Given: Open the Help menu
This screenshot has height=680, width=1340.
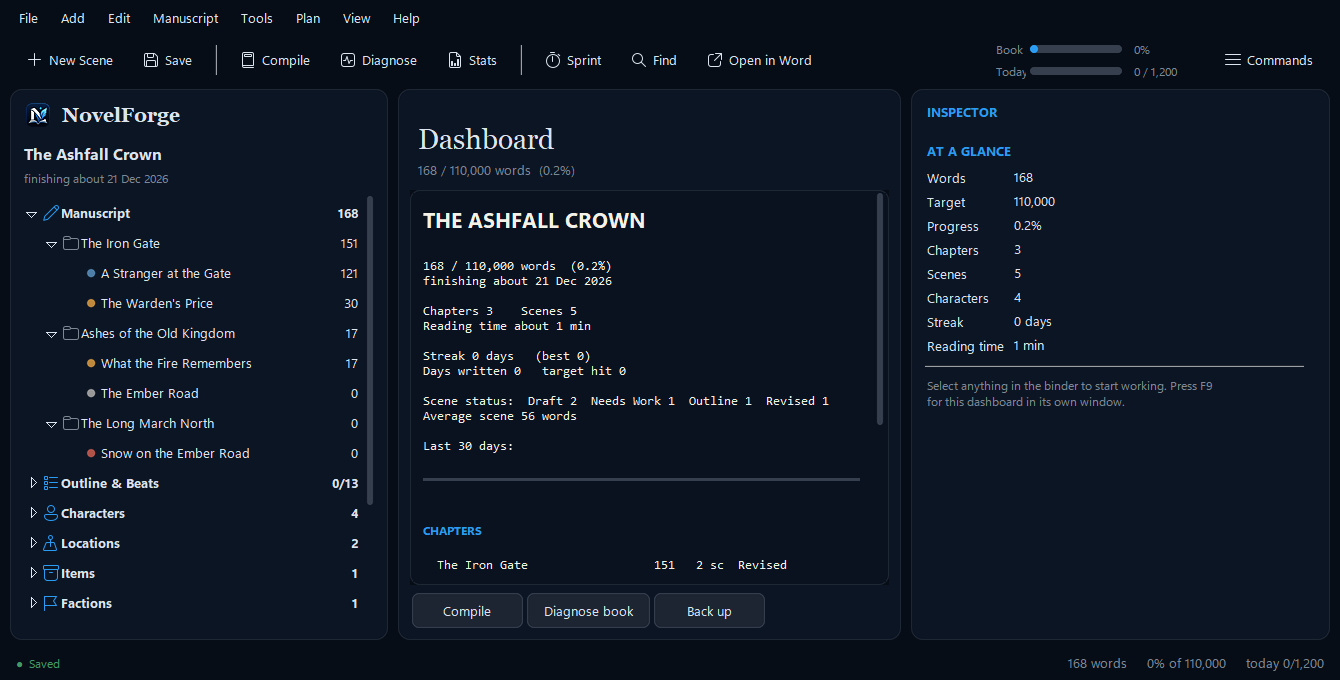Looking at the screenshot, I should (x=406, y=18).
